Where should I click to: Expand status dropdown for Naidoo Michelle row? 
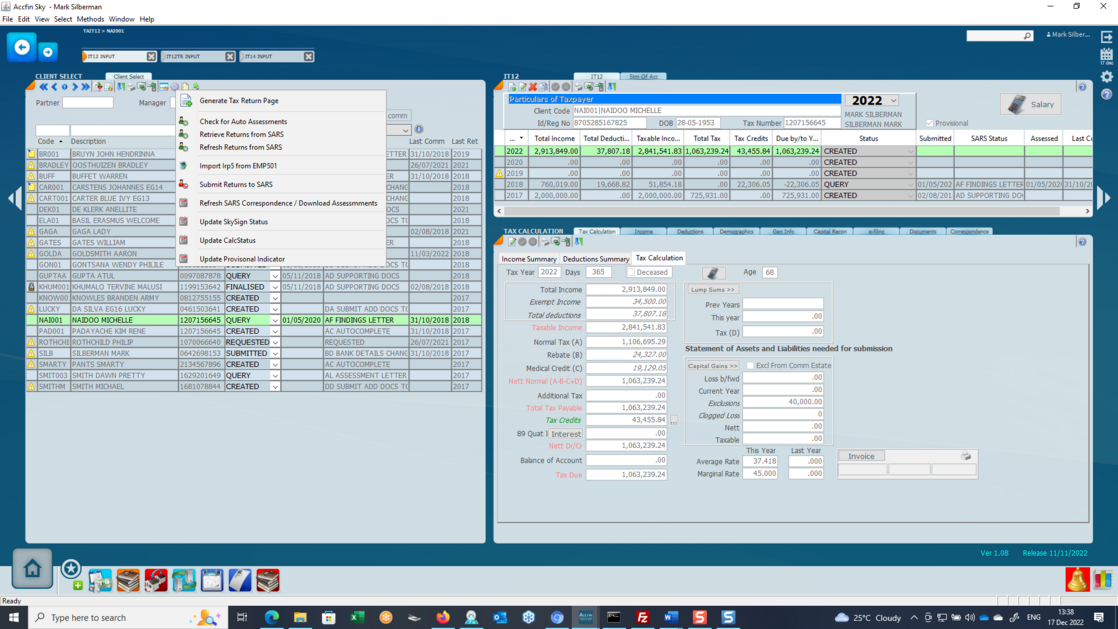tap(275, 320)
